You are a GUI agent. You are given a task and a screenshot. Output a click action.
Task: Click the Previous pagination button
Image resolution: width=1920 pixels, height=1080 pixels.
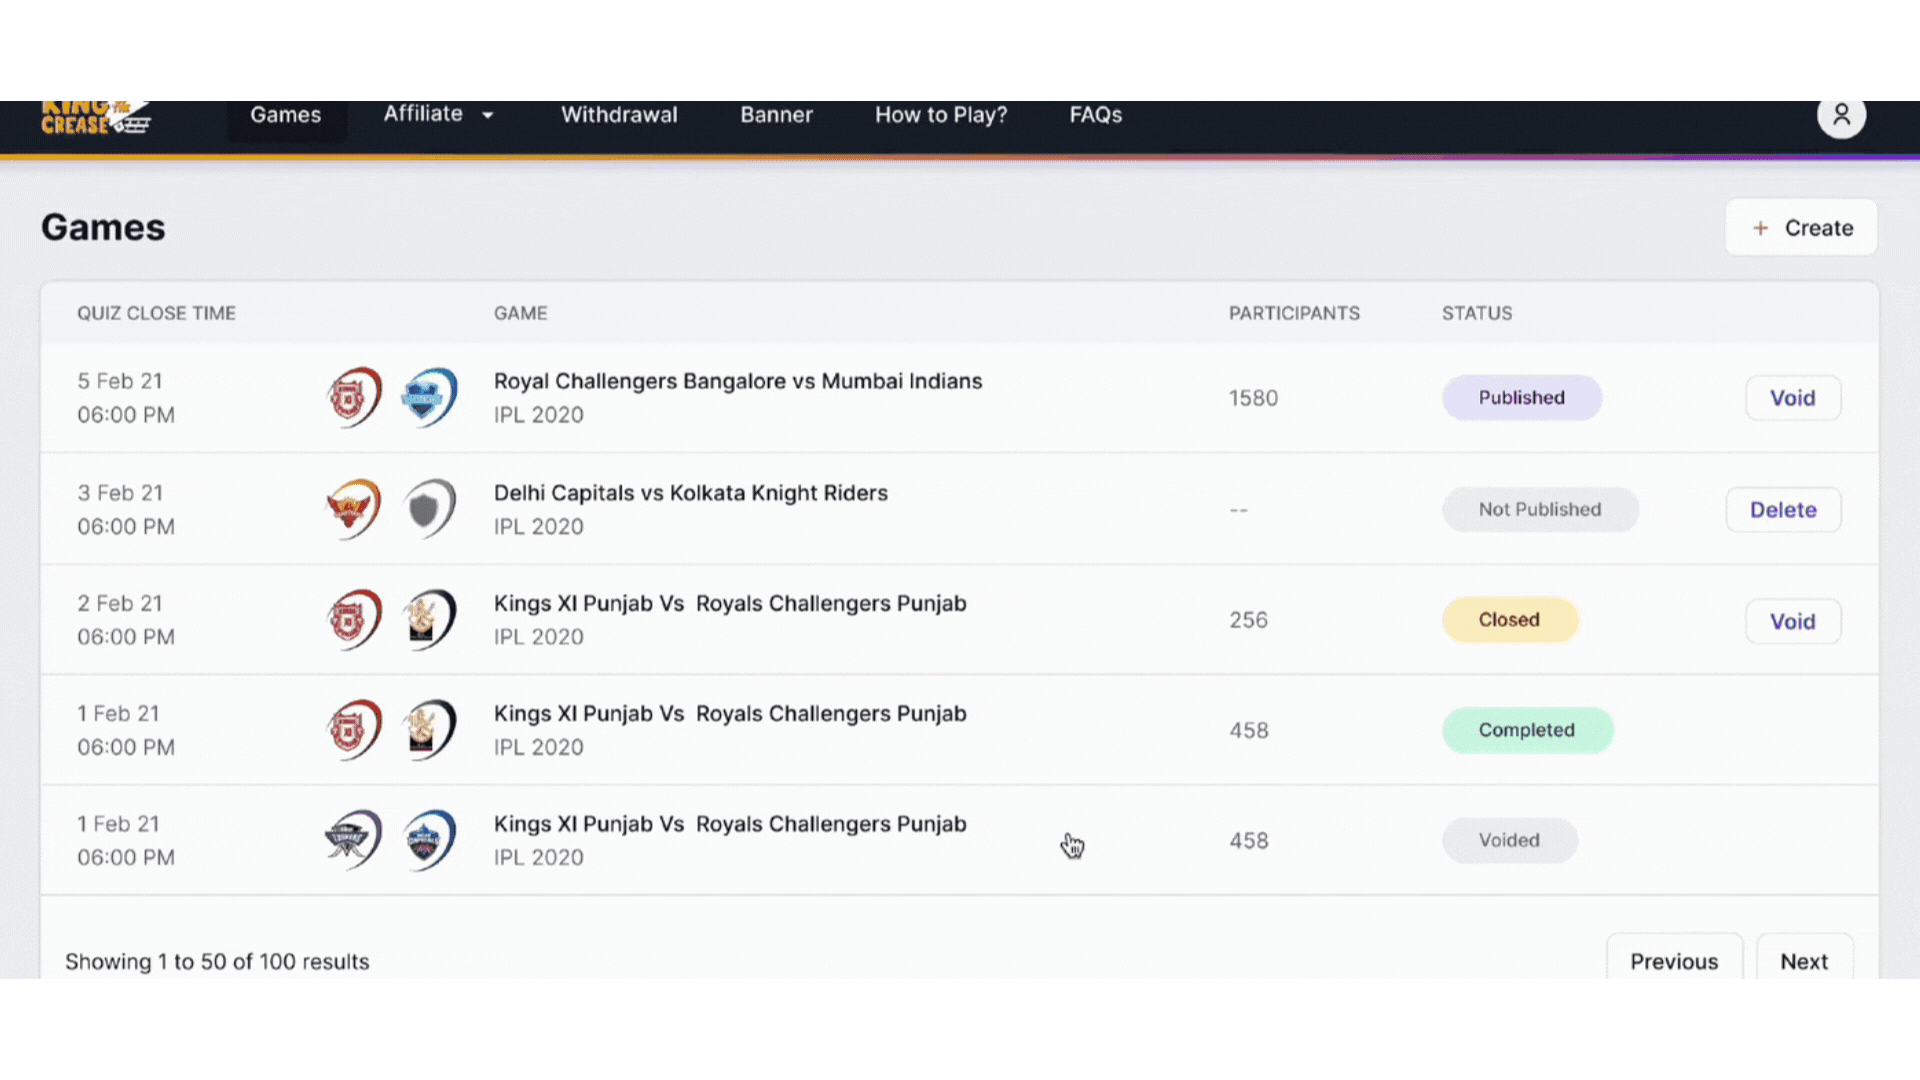(1674, 961)
